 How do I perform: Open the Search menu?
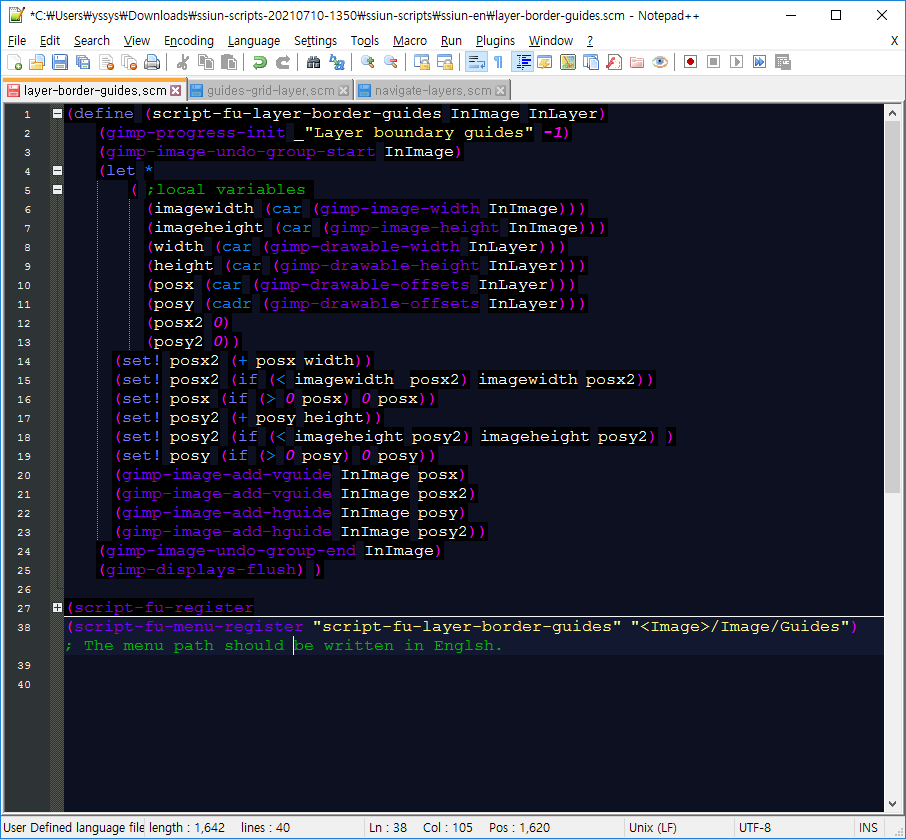(x=91, y=40)
